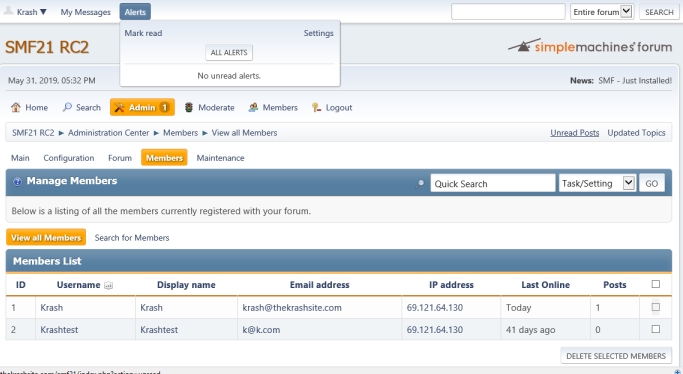Click the Moderate traffic light icon
The width and height of the screenshot is (683, 374).
coord(189,107)
